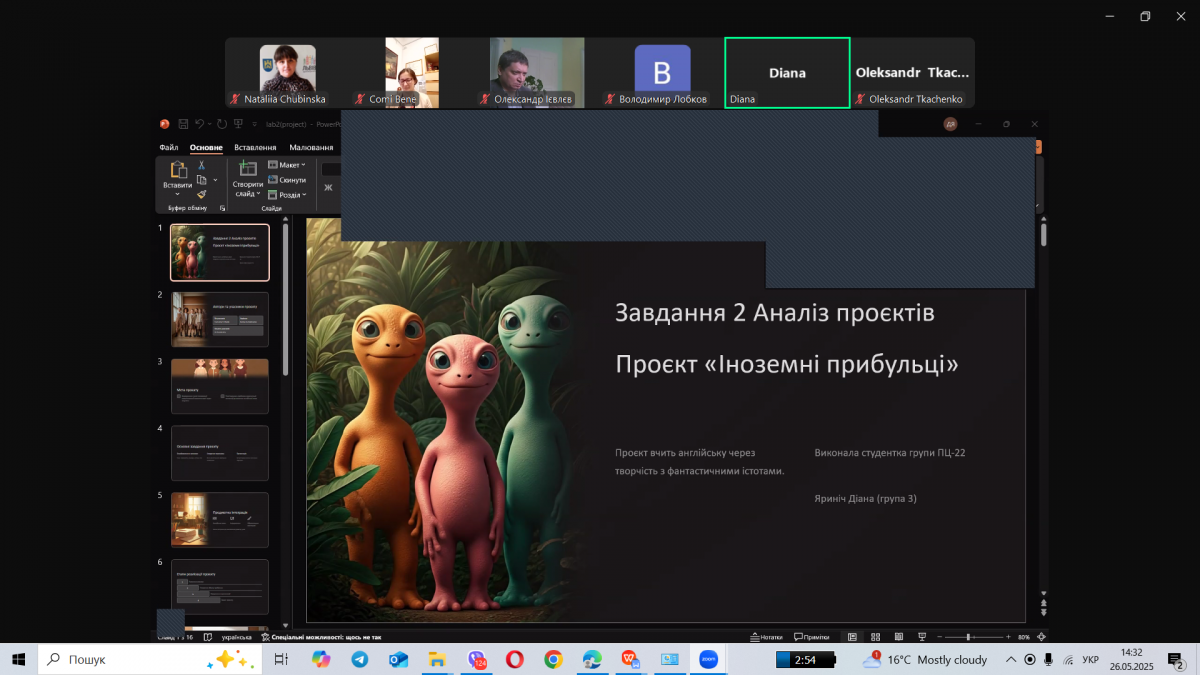
Task: Toggle bold formatting with the Ж button
Action: coord(328,187)
